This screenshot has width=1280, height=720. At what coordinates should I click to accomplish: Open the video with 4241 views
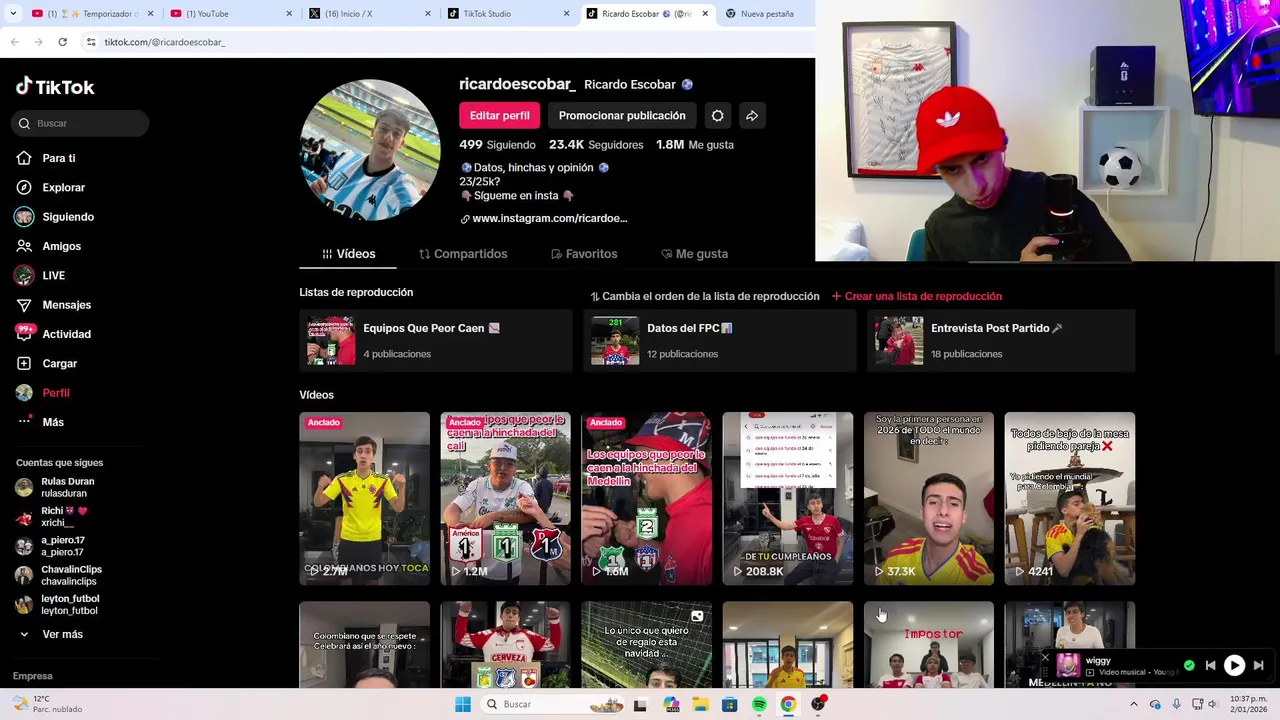(1070, 498)
